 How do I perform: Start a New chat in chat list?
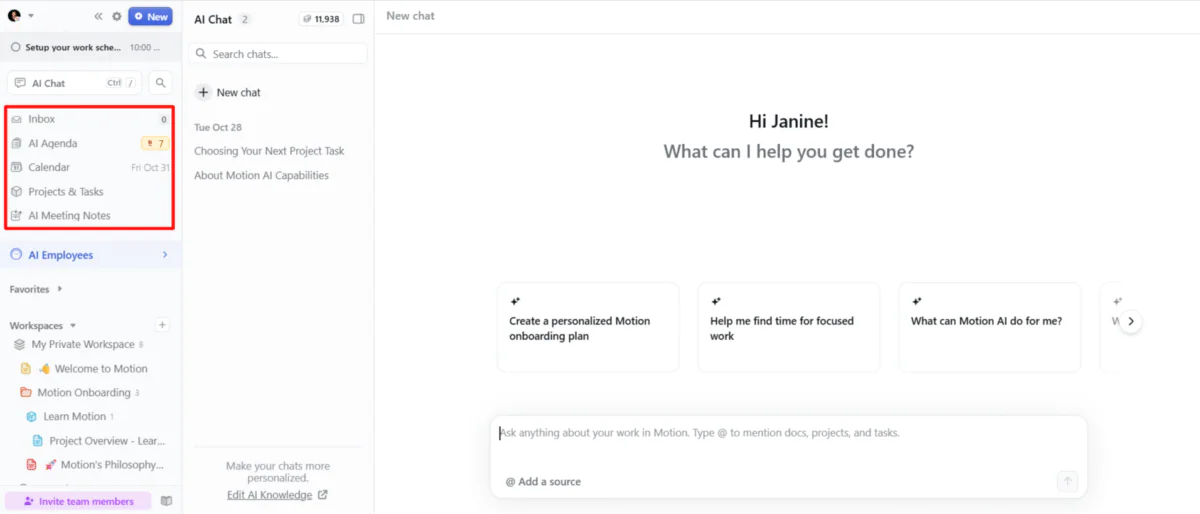pos(228,92)
